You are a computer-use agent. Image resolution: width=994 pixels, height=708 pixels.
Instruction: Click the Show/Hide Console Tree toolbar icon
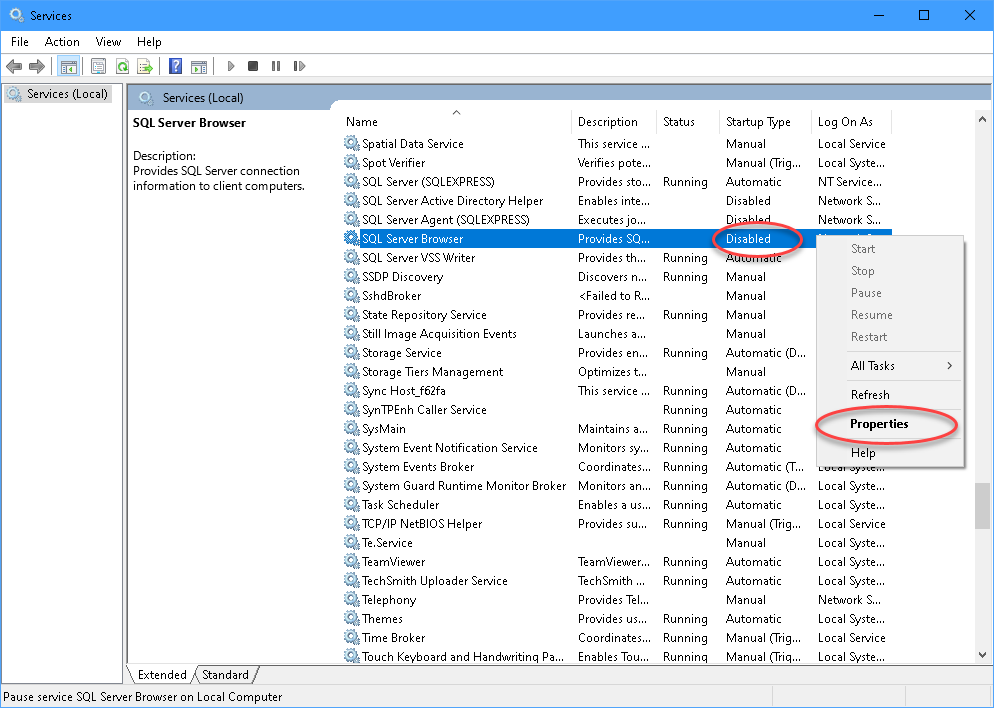[x=69, y=66]
